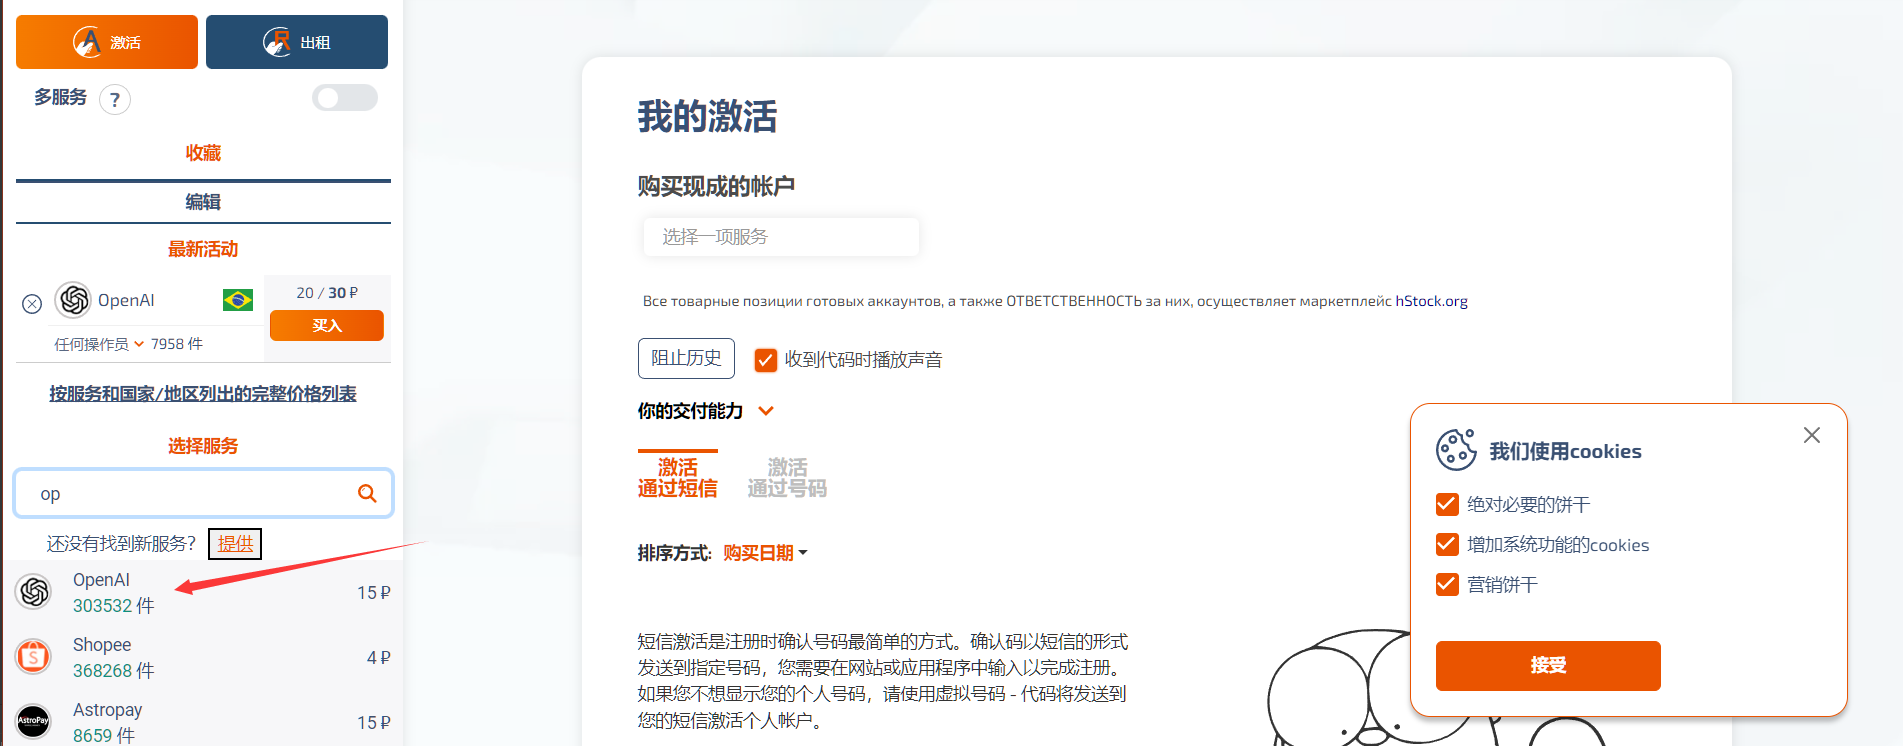Uncheck 收到代码时播放声音 checkbox
This screenshot has width=1903, height=746.
pyautogui.click(x=766, y=360)
